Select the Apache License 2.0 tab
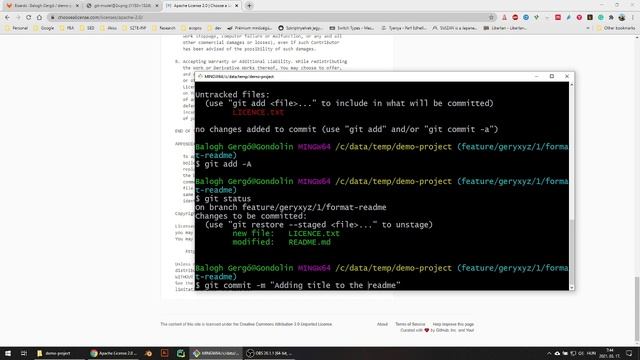This screenshot has height=360, width=640. pyautogui.click(x=202, y=6)
